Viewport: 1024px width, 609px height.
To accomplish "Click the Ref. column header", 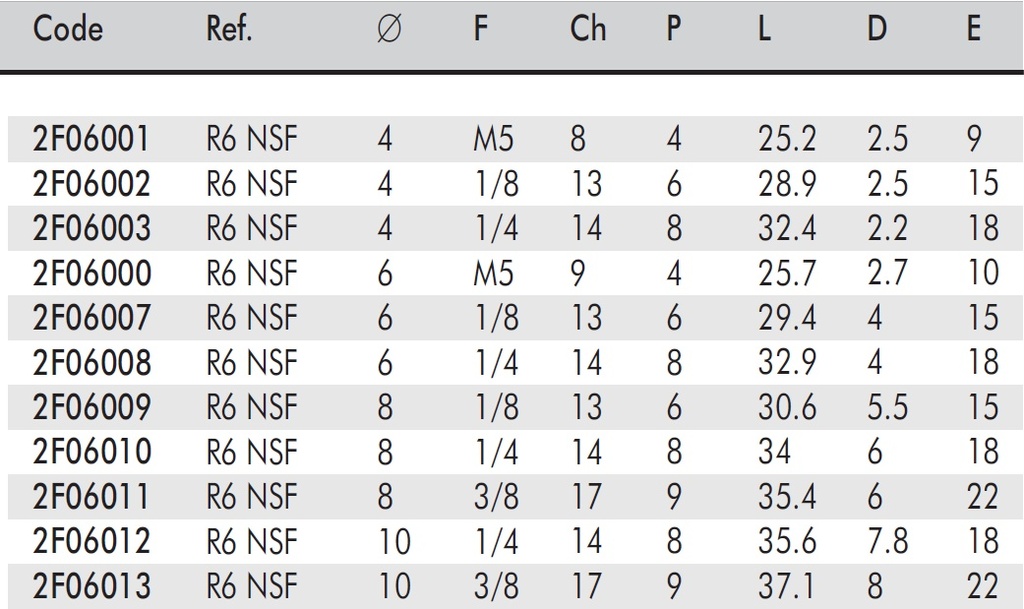I will 229,29.
